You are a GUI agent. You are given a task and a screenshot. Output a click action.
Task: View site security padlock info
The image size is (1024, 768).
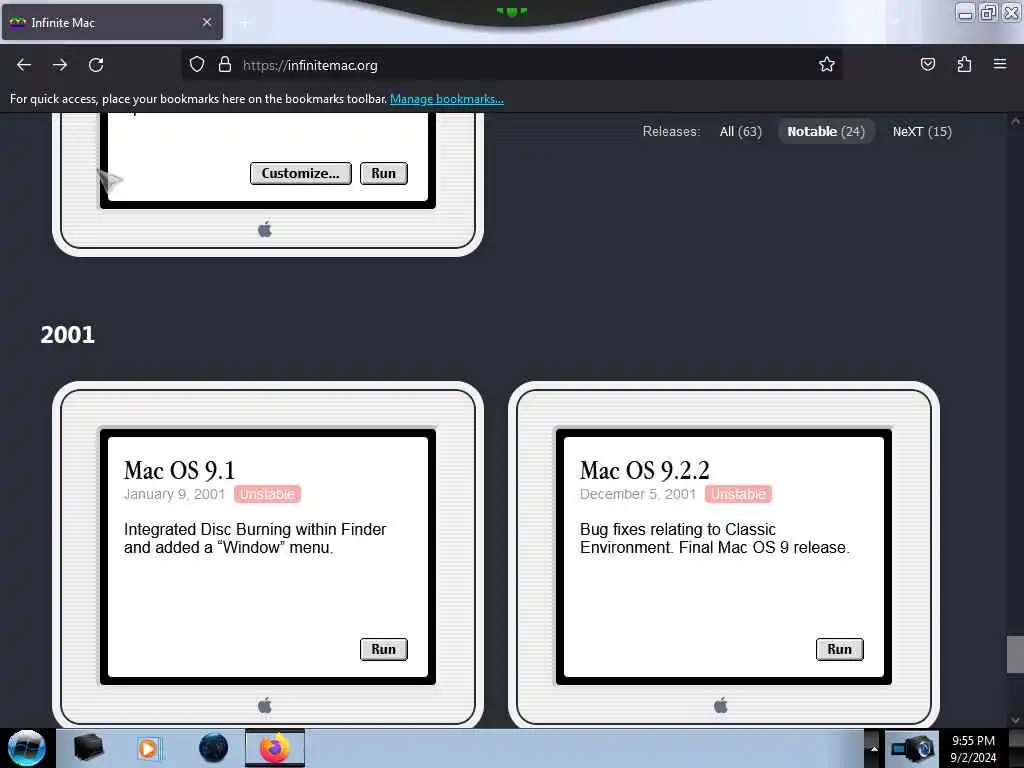225,65
